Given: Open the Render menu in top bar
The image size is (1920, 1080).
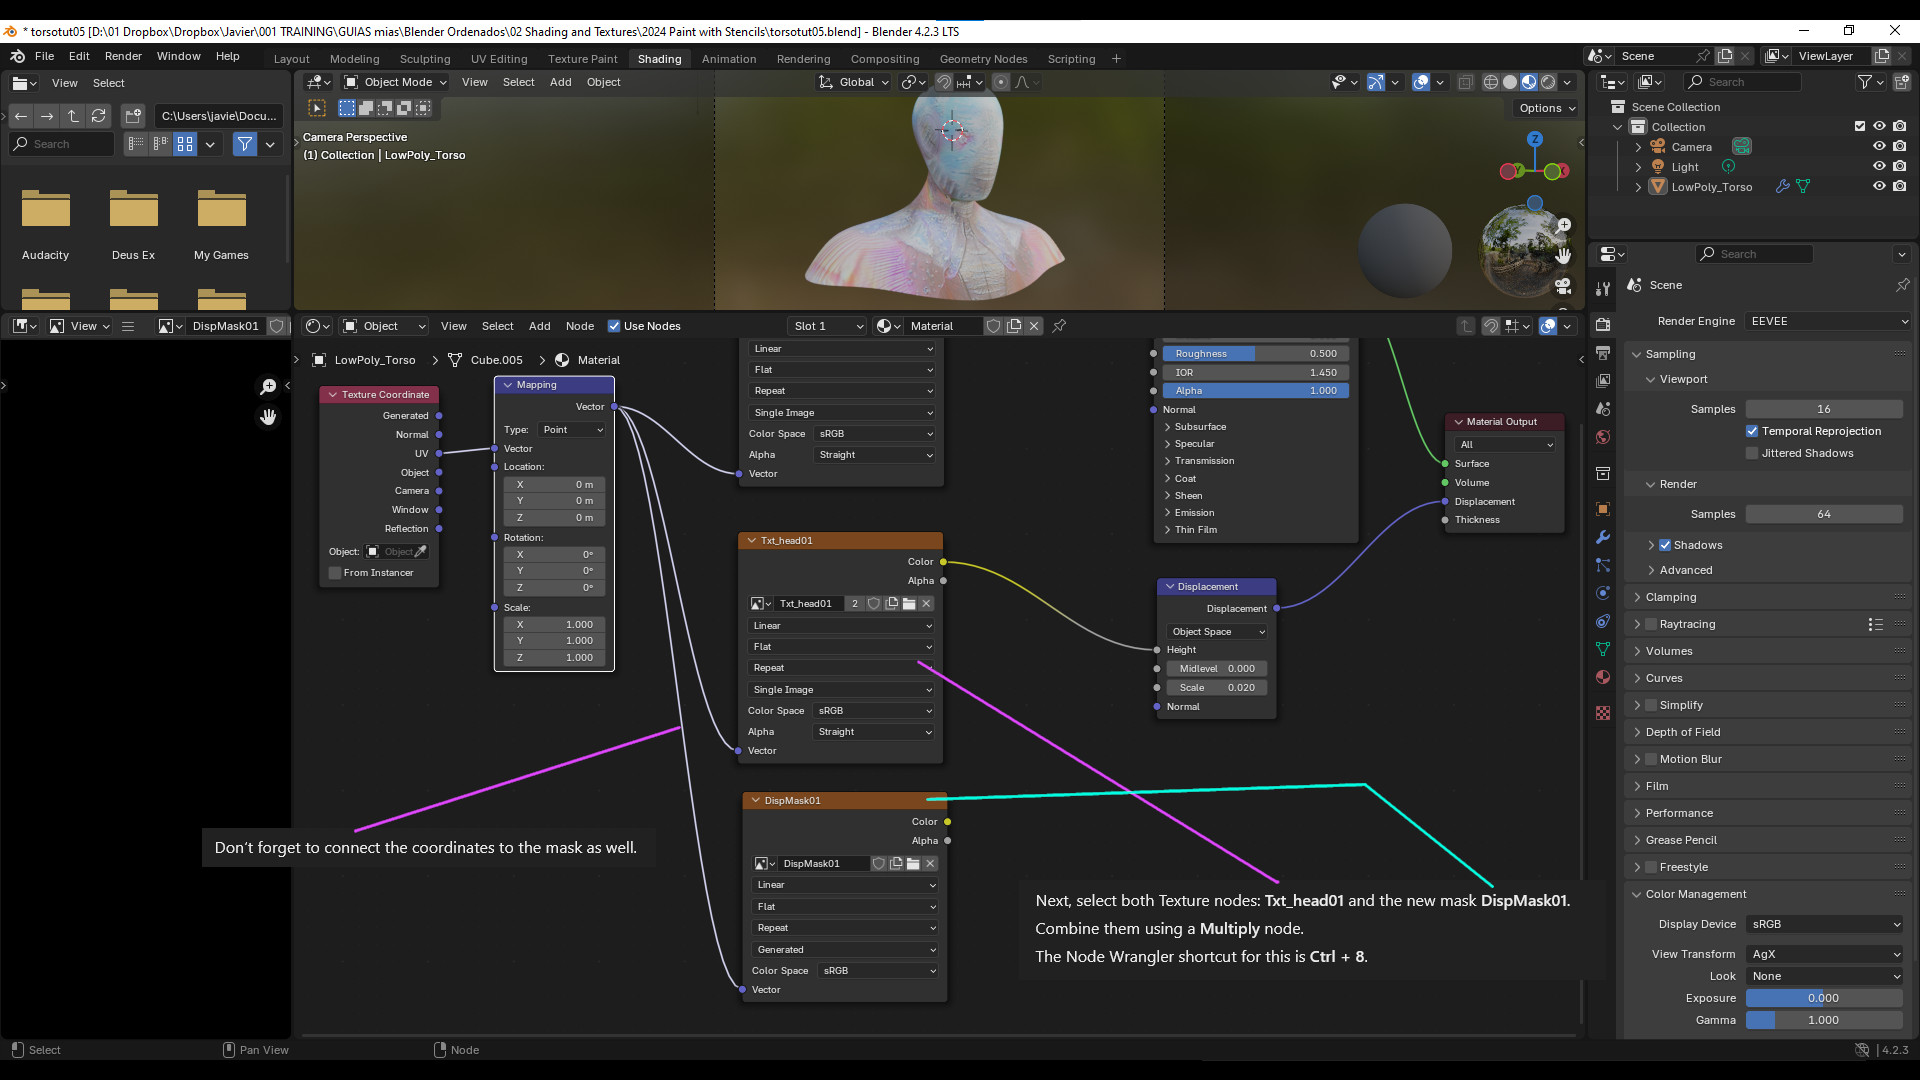Looking at the screenshot, I should pos(123,56).
